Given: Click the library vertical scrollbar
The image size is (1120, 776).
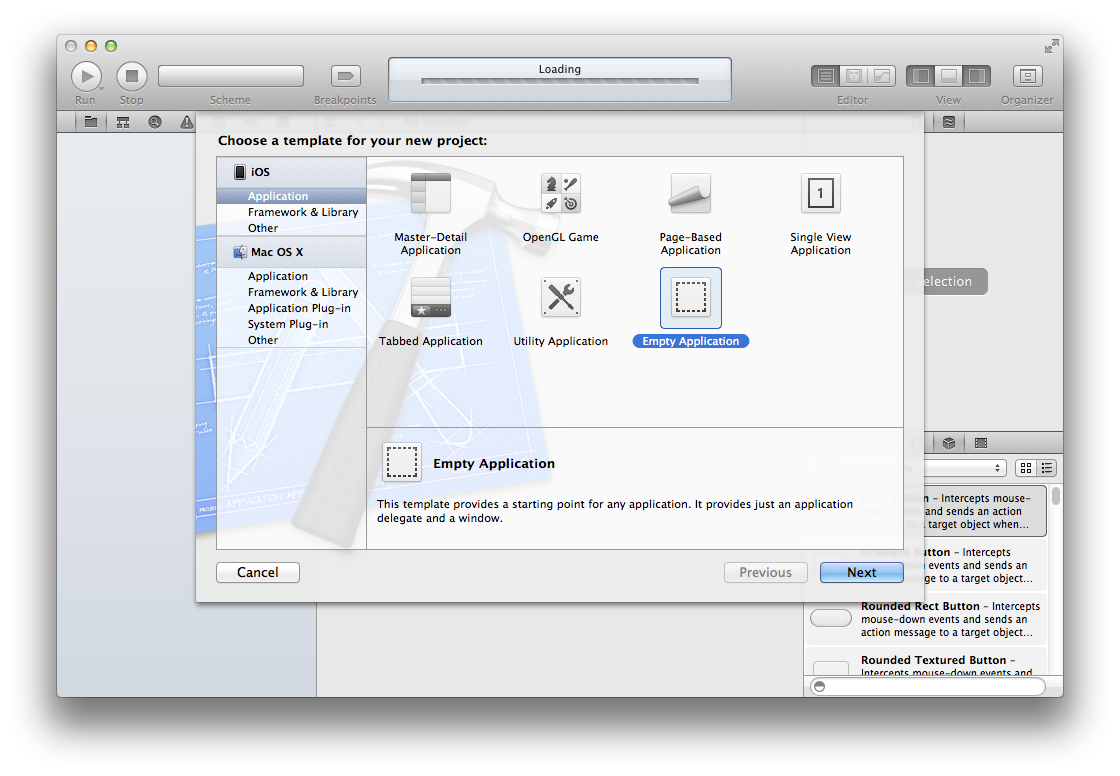Looking at the screenshot, I should tap(1056, 497).
